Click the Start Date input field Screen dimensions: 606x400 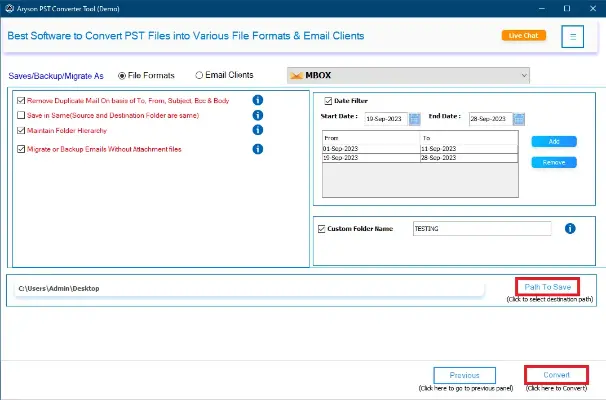pyautogui.click(x=385, y=119)
